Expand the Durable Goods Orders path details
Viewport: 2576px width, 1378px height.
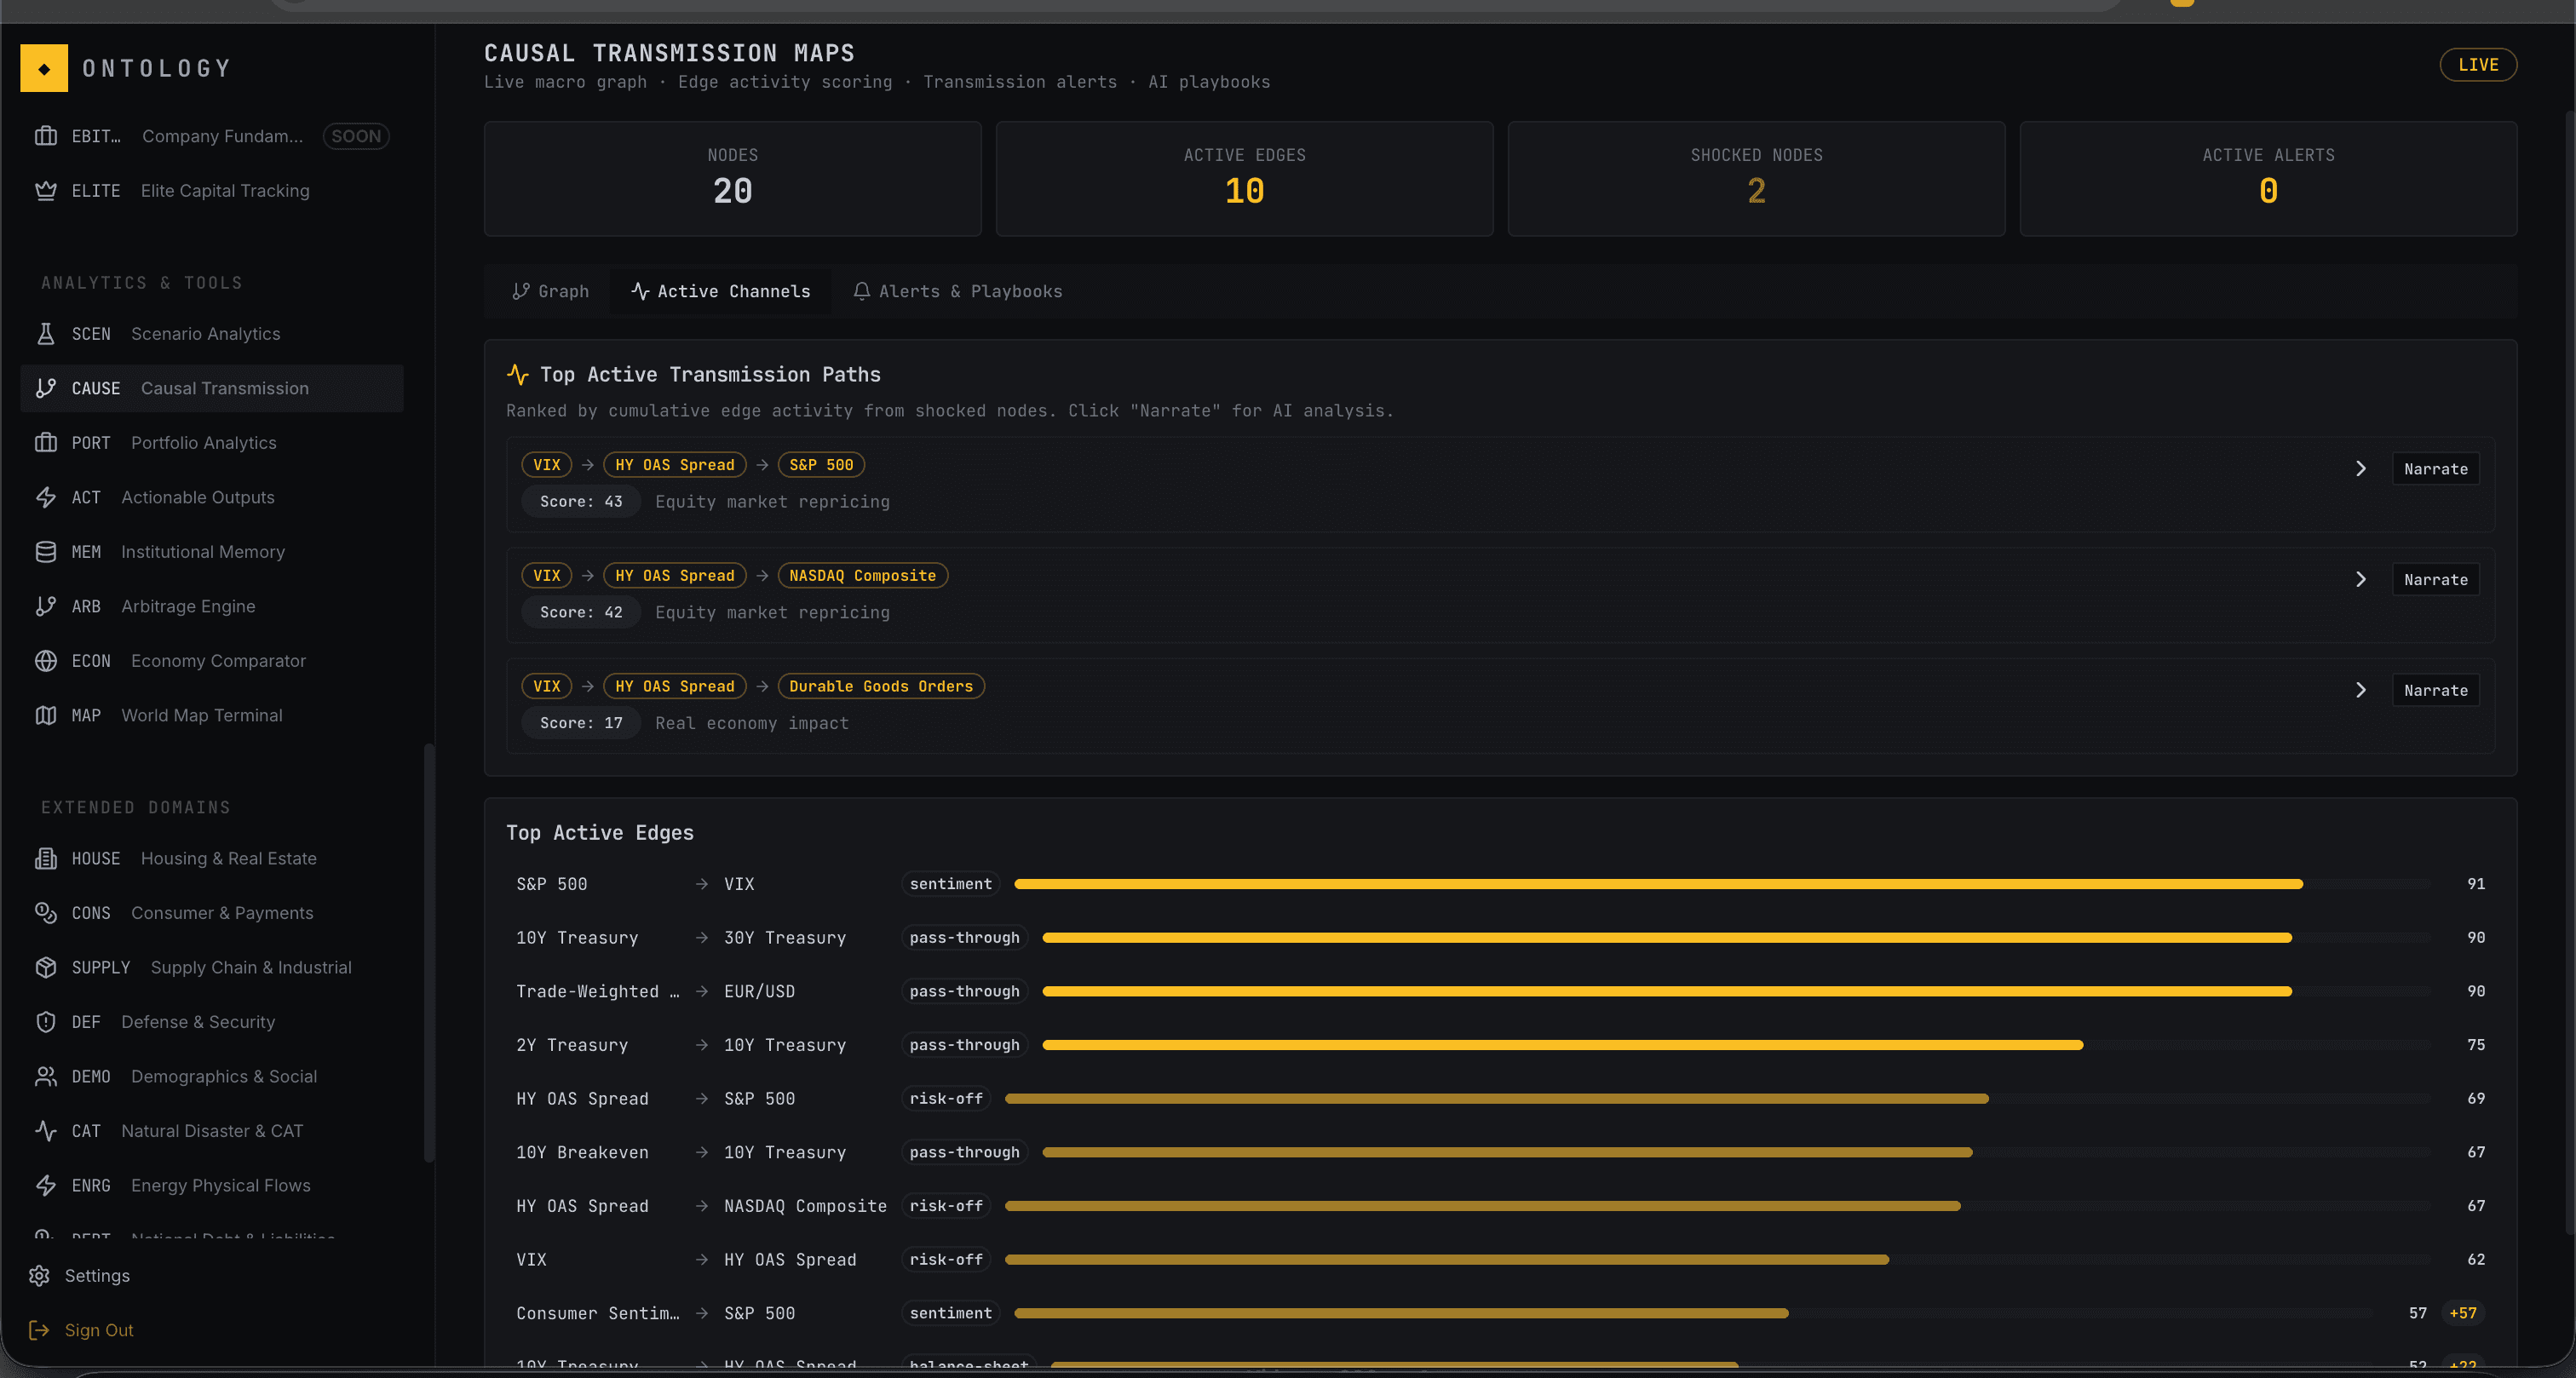point(2361,689)
